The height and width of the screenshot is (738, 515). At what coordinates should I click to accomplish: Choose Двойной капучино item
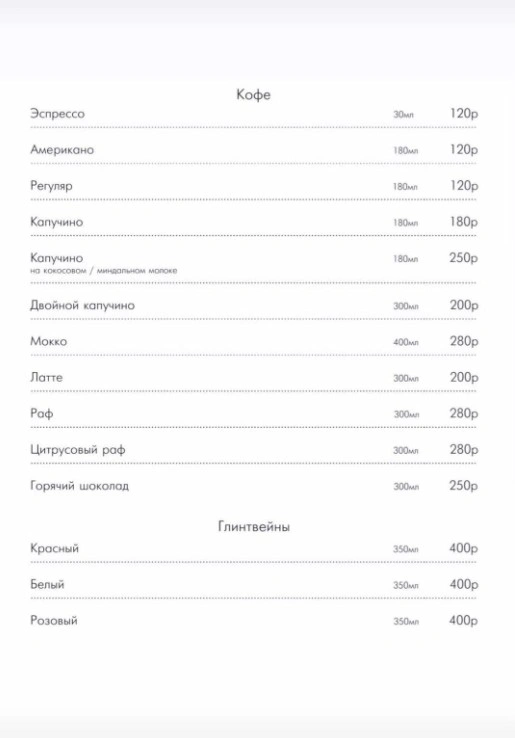82,305
